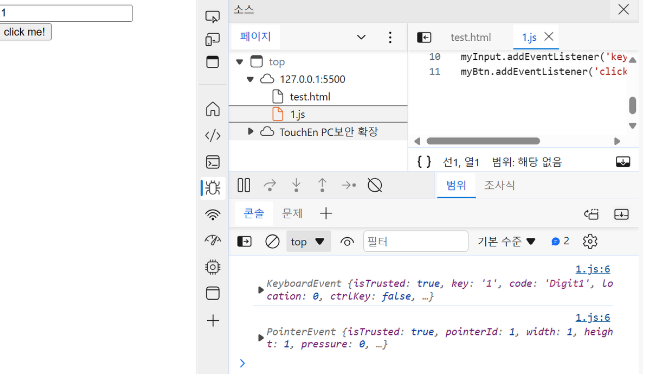
Task: Open the Network wifi icon tool
Action: 213,214
